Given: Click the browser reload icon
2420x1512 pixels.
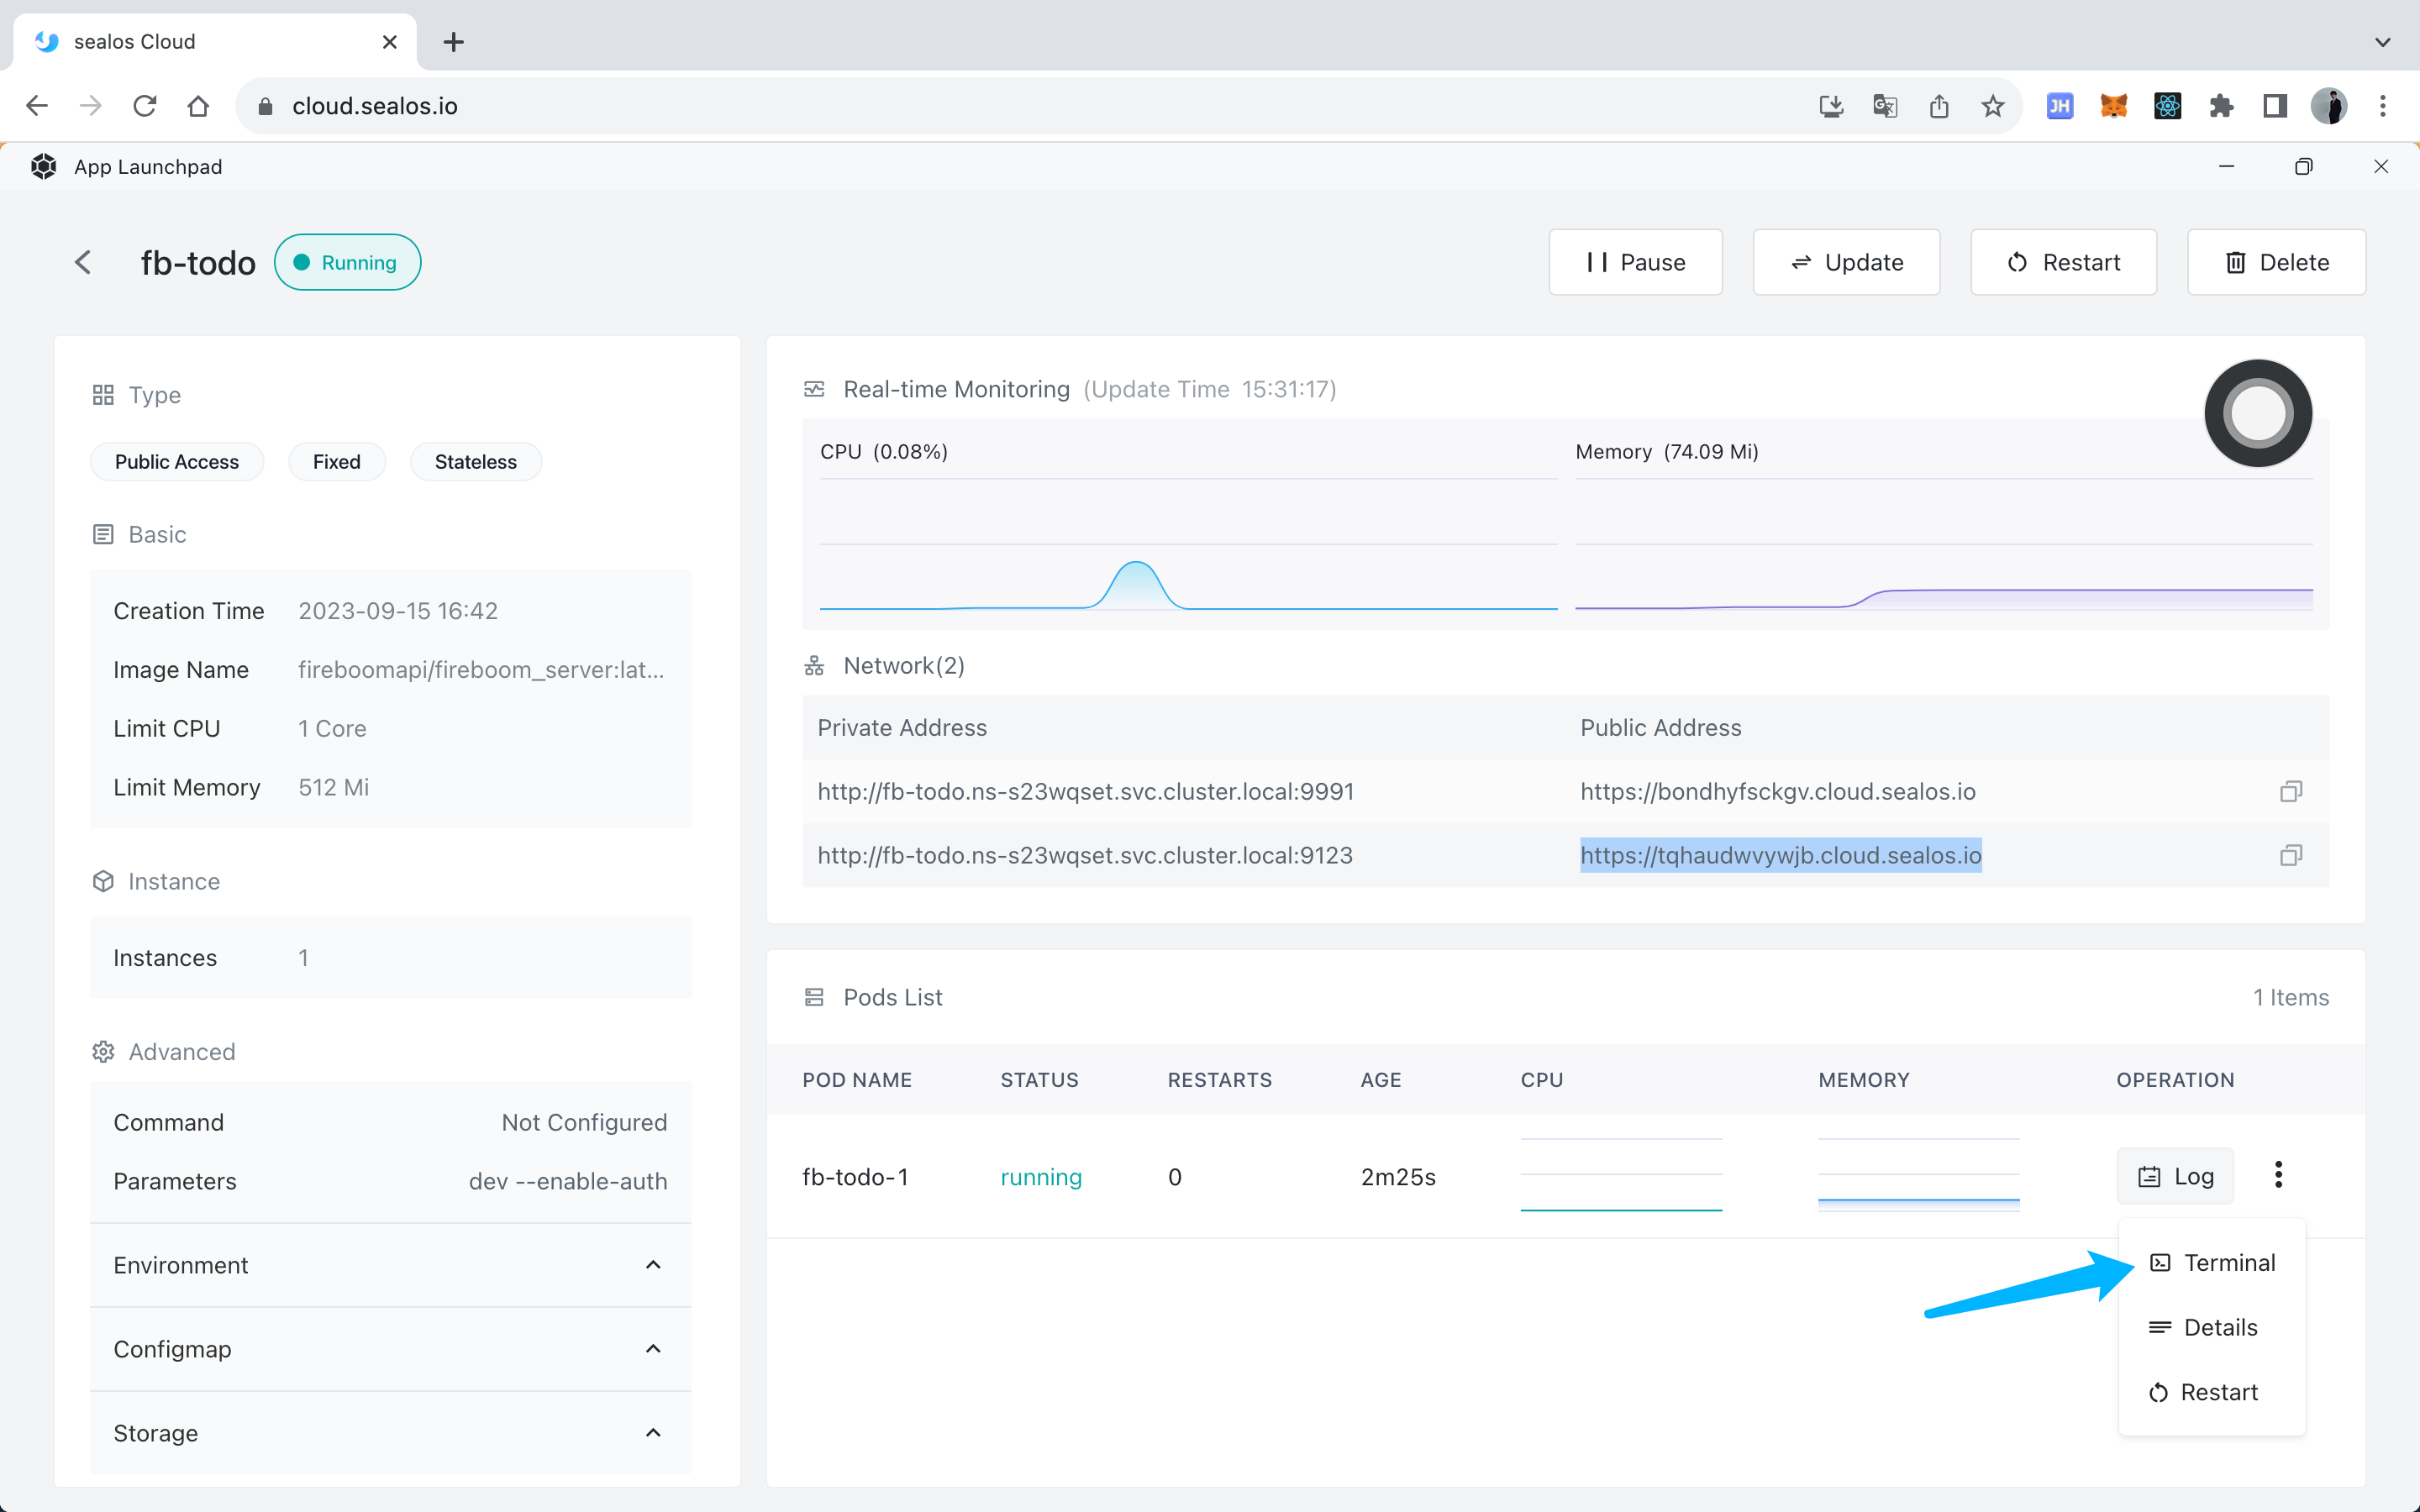Looking at the screenshot, I should pyautogui.click(x=145, y=106).
